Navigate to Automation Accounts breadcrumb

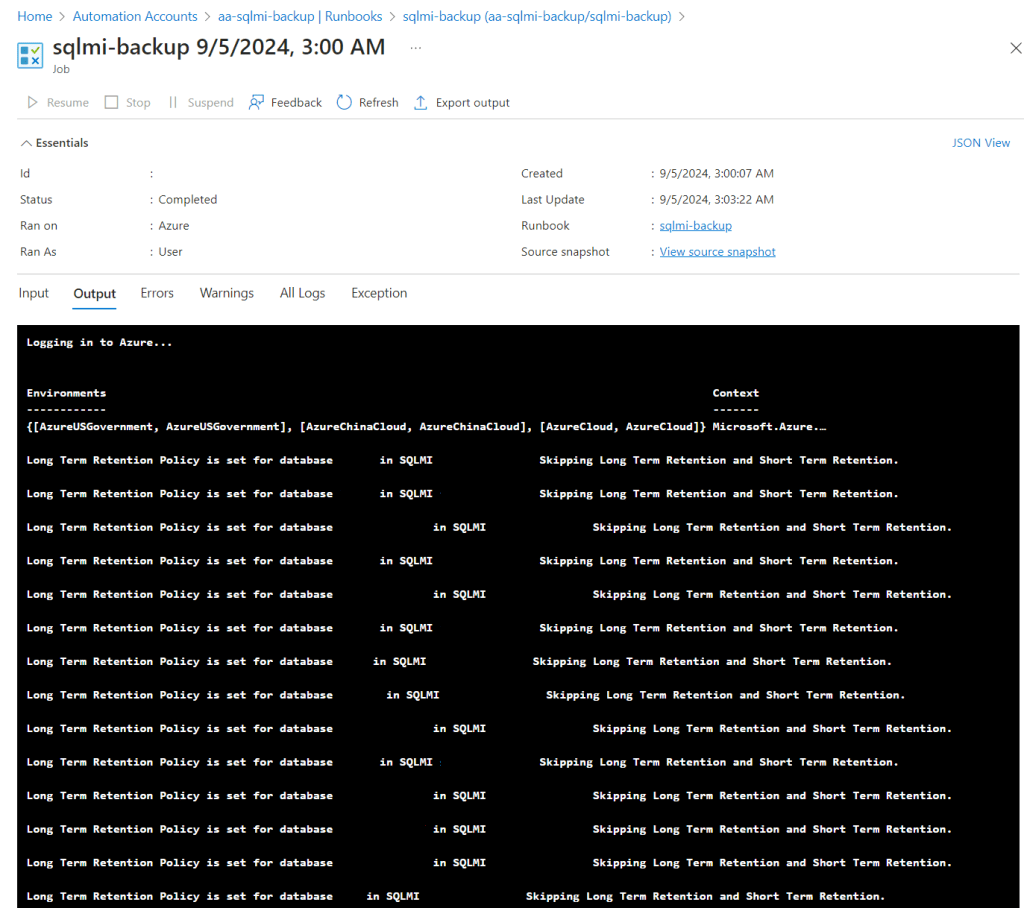(135, 16)
